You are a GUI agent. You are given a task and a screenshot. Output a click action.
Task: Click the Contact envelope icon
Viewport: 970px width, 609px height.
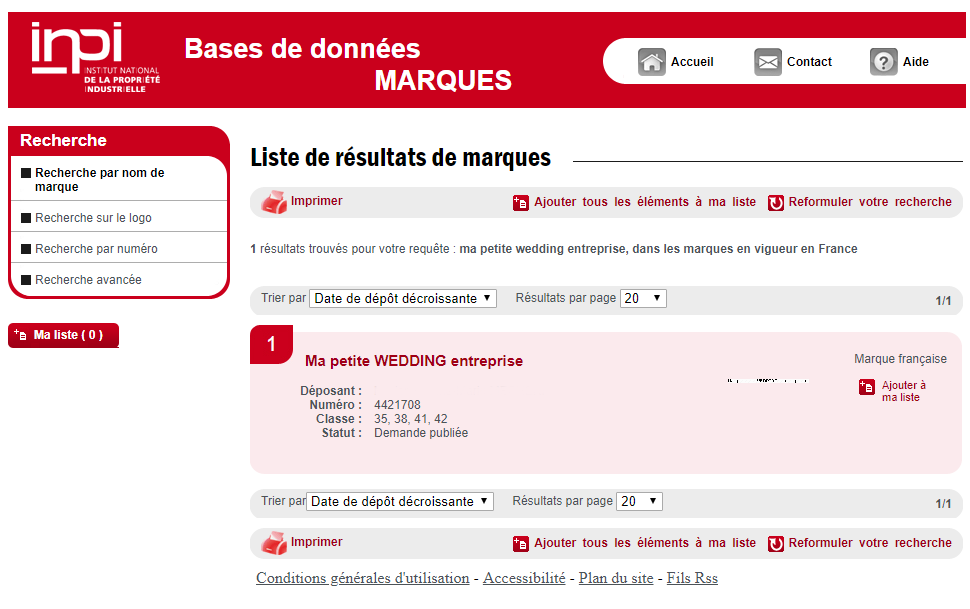click(768, 62)
